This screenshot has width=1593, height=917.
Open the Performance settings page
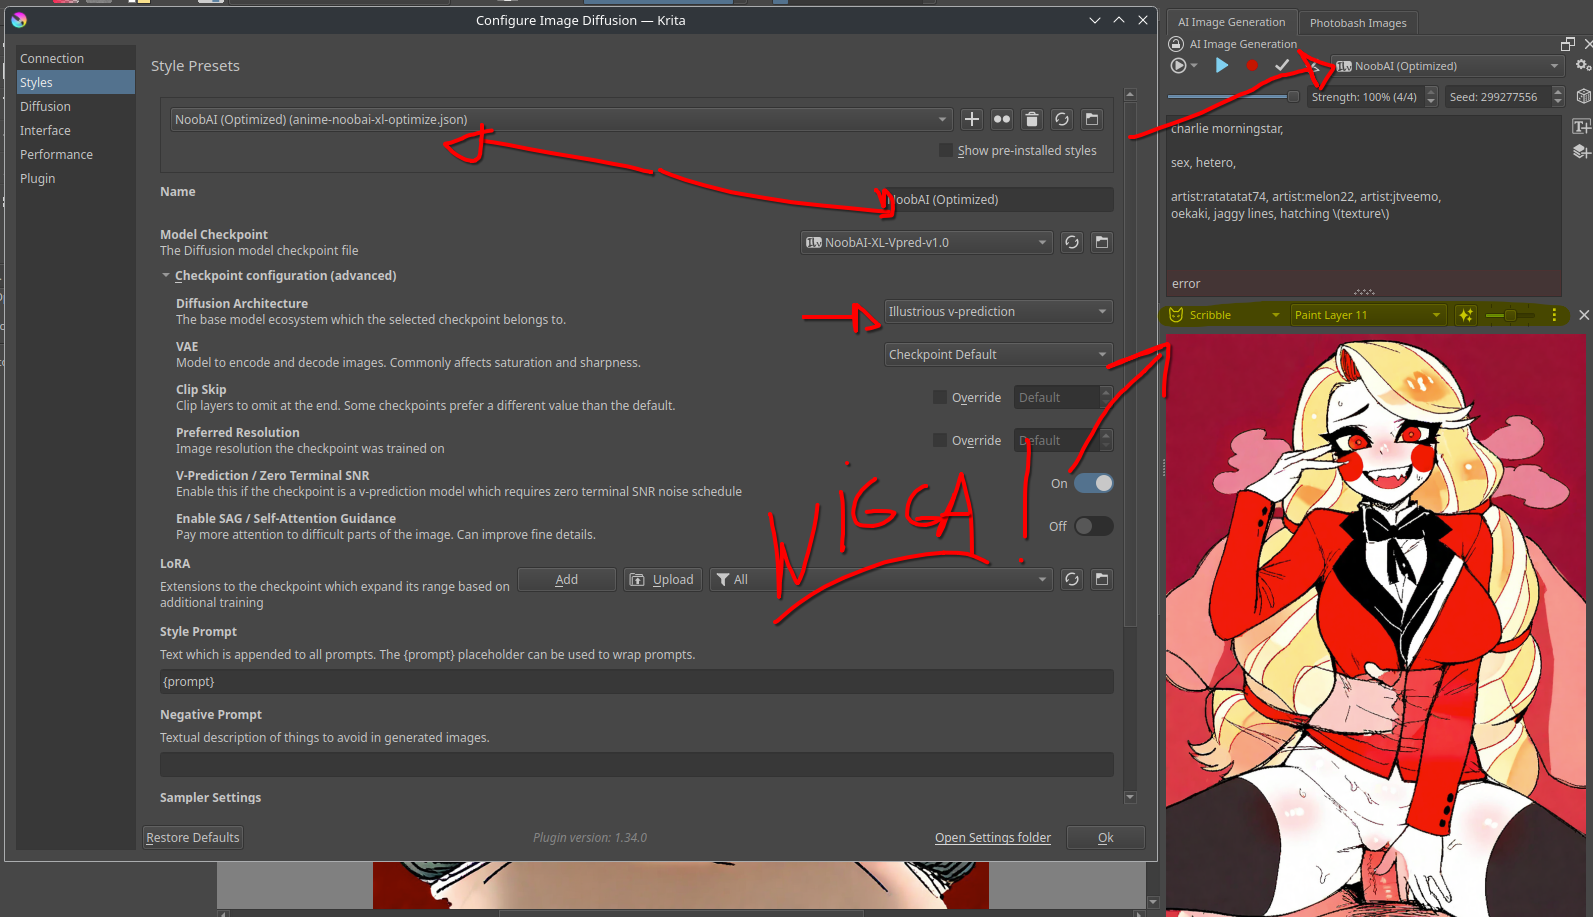click(x=76, y=154)
